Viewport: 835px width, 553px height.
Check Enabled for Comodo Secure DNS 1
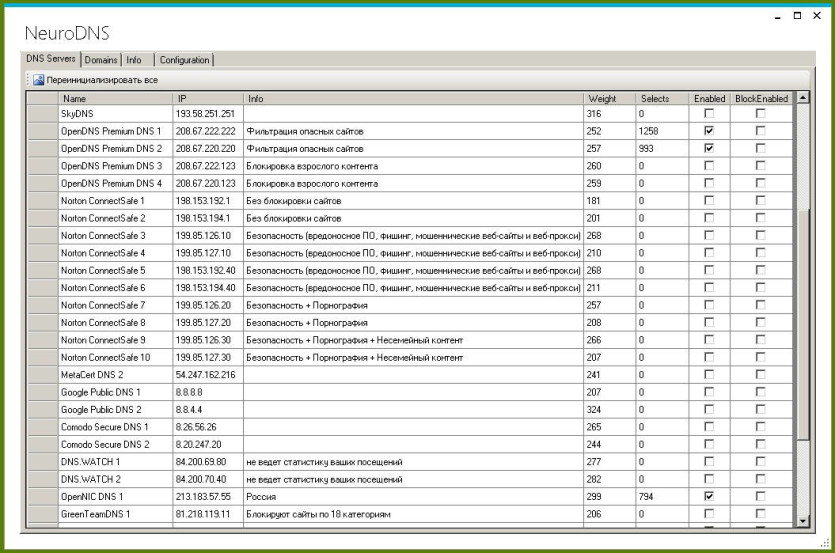[x=709, y=426]
